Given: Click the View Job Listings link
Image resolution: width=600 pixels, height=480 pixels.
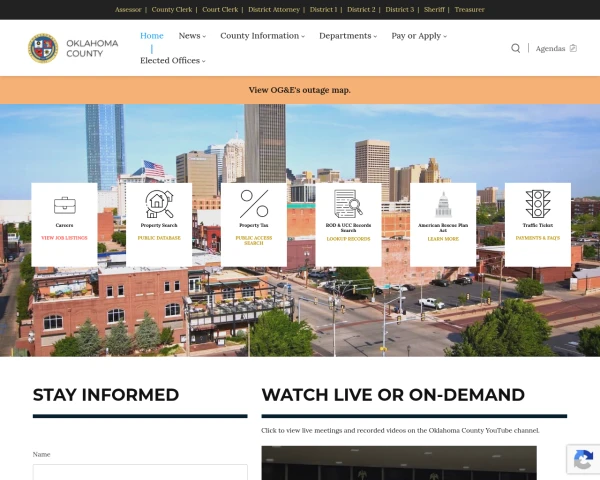Looking at the screenshot, I should [x=64, y=238].
